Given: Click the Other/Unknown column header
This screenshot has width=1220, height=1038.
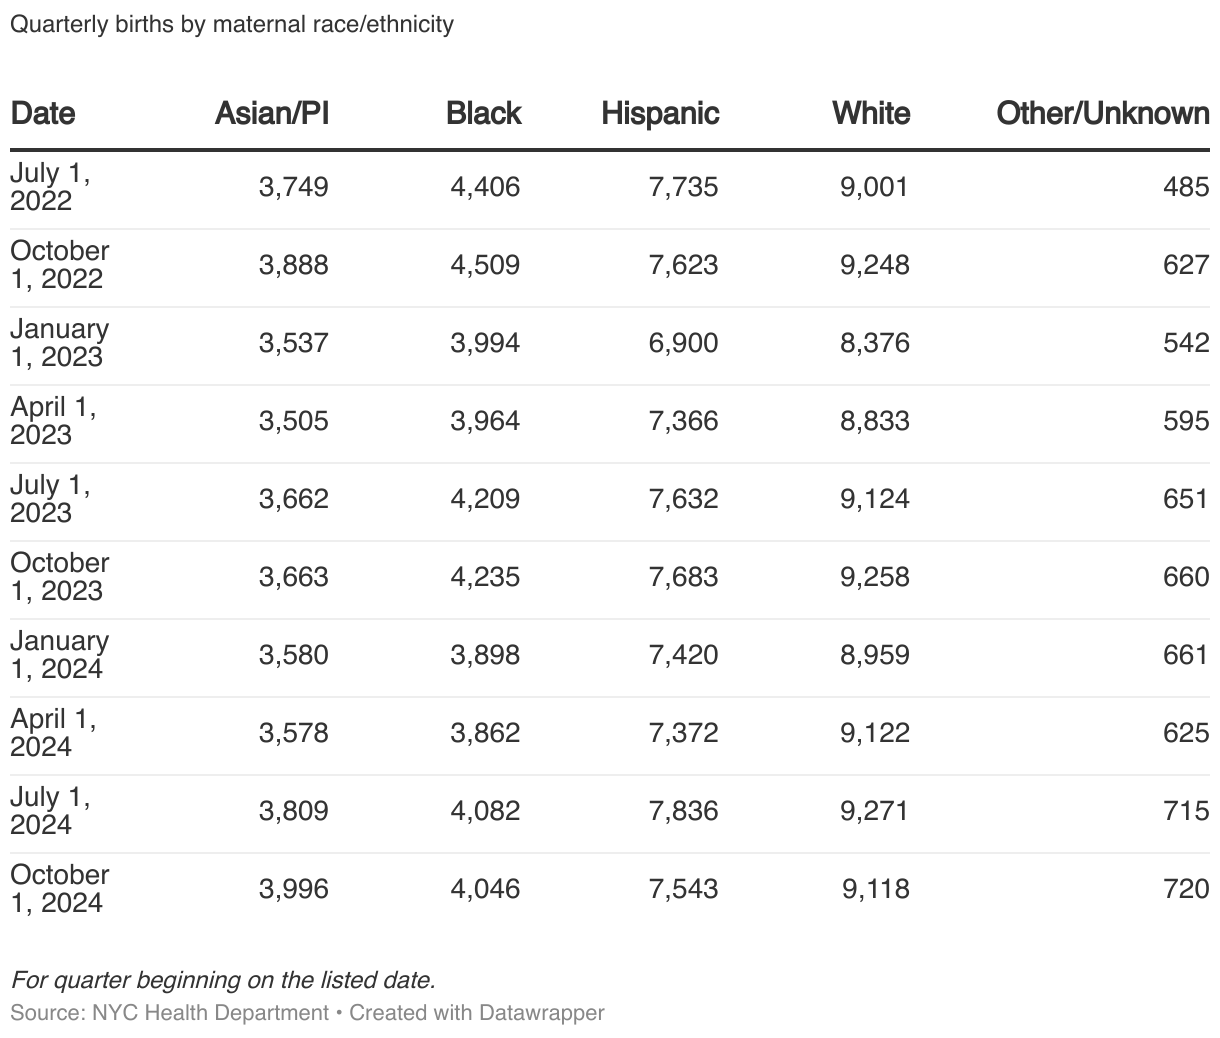Looking at the screenshot, I should coord(1102,113).
